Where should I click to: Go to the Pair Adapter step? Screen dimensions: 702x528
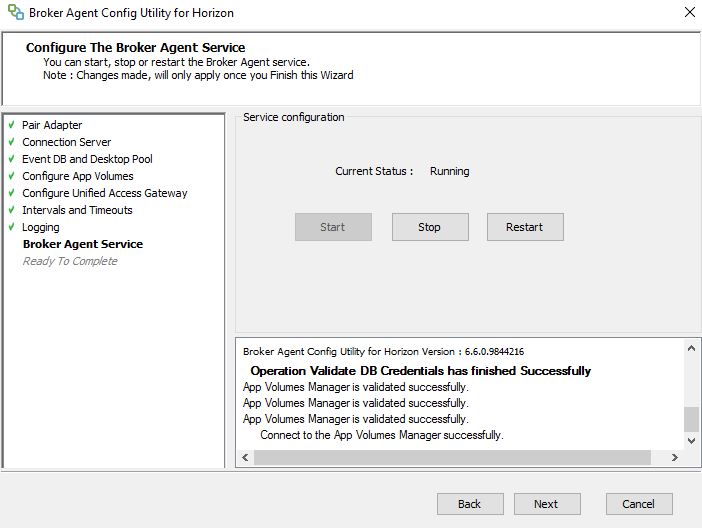click(52, 125)
